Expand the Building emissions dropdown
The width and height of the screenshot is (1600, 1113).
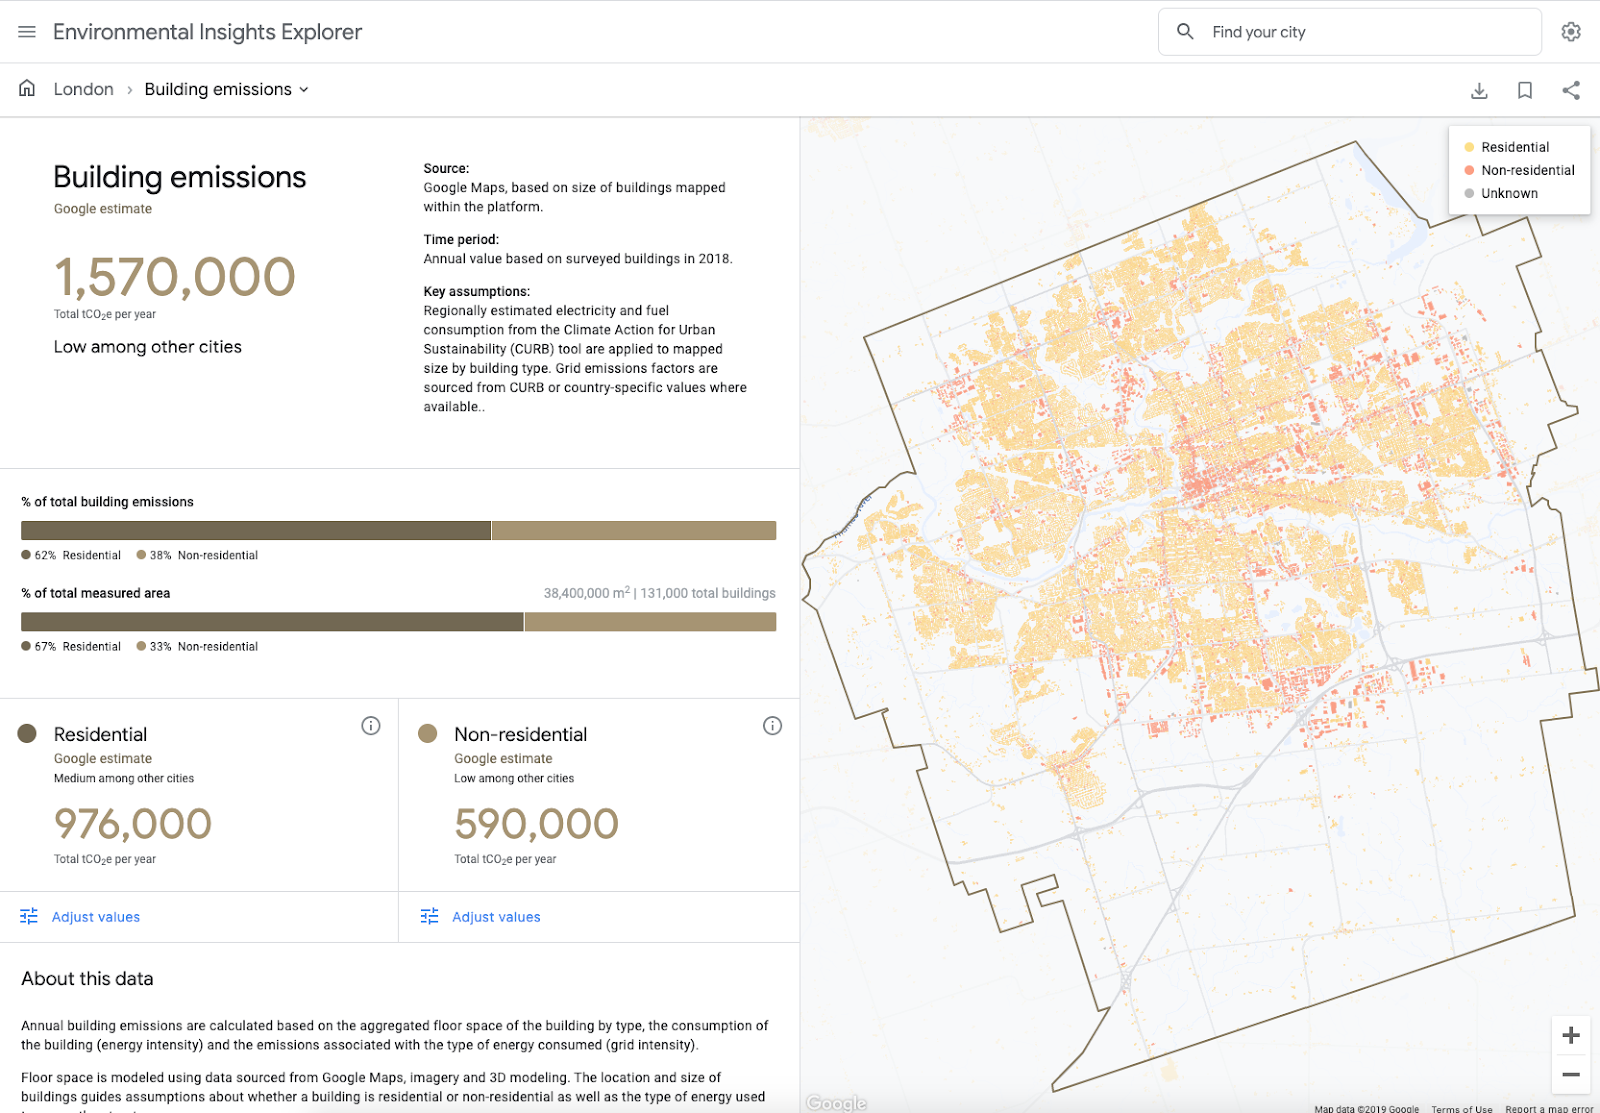coord(227,89)
